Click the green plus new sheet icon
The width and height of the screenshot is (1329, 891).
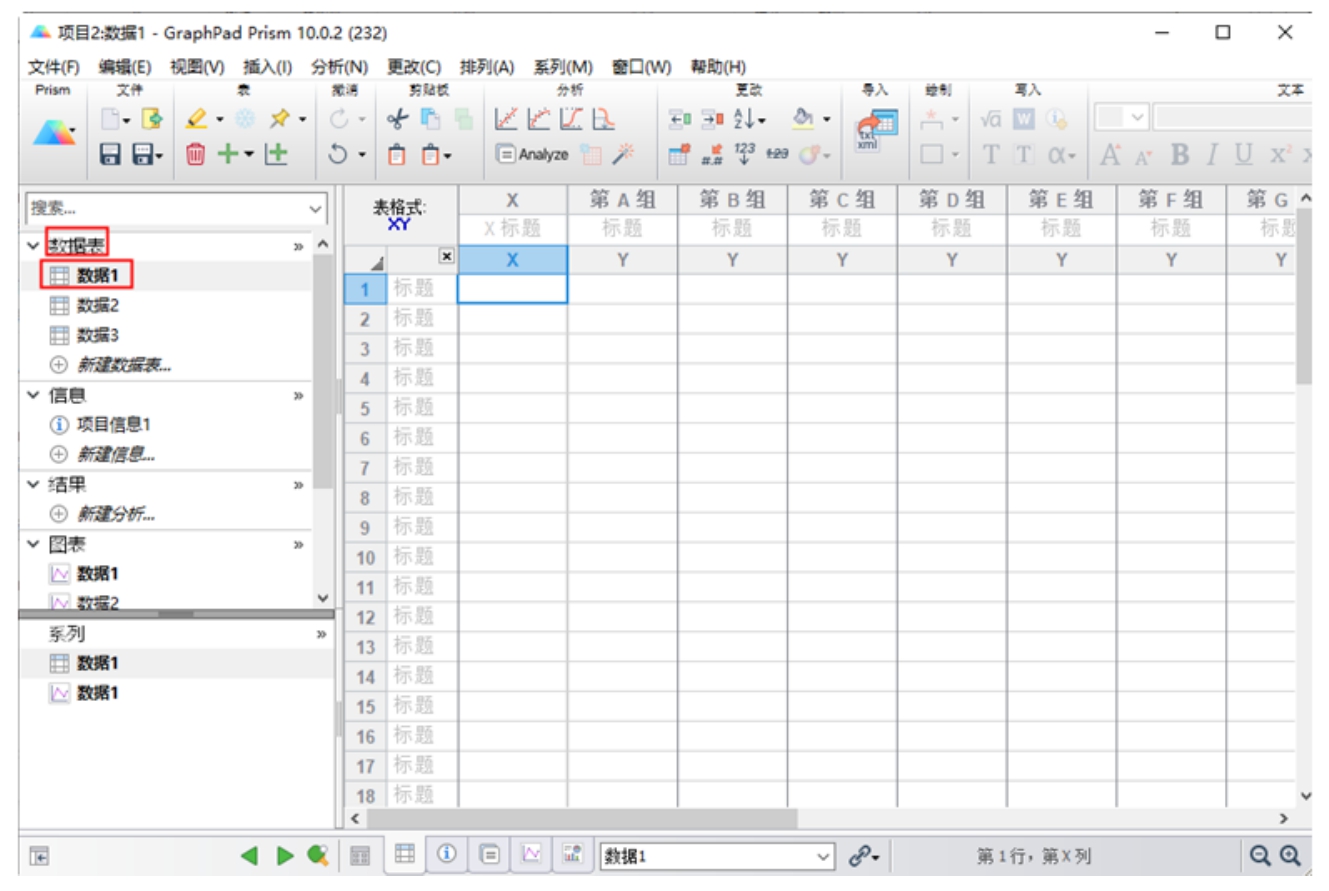point(229,154)
